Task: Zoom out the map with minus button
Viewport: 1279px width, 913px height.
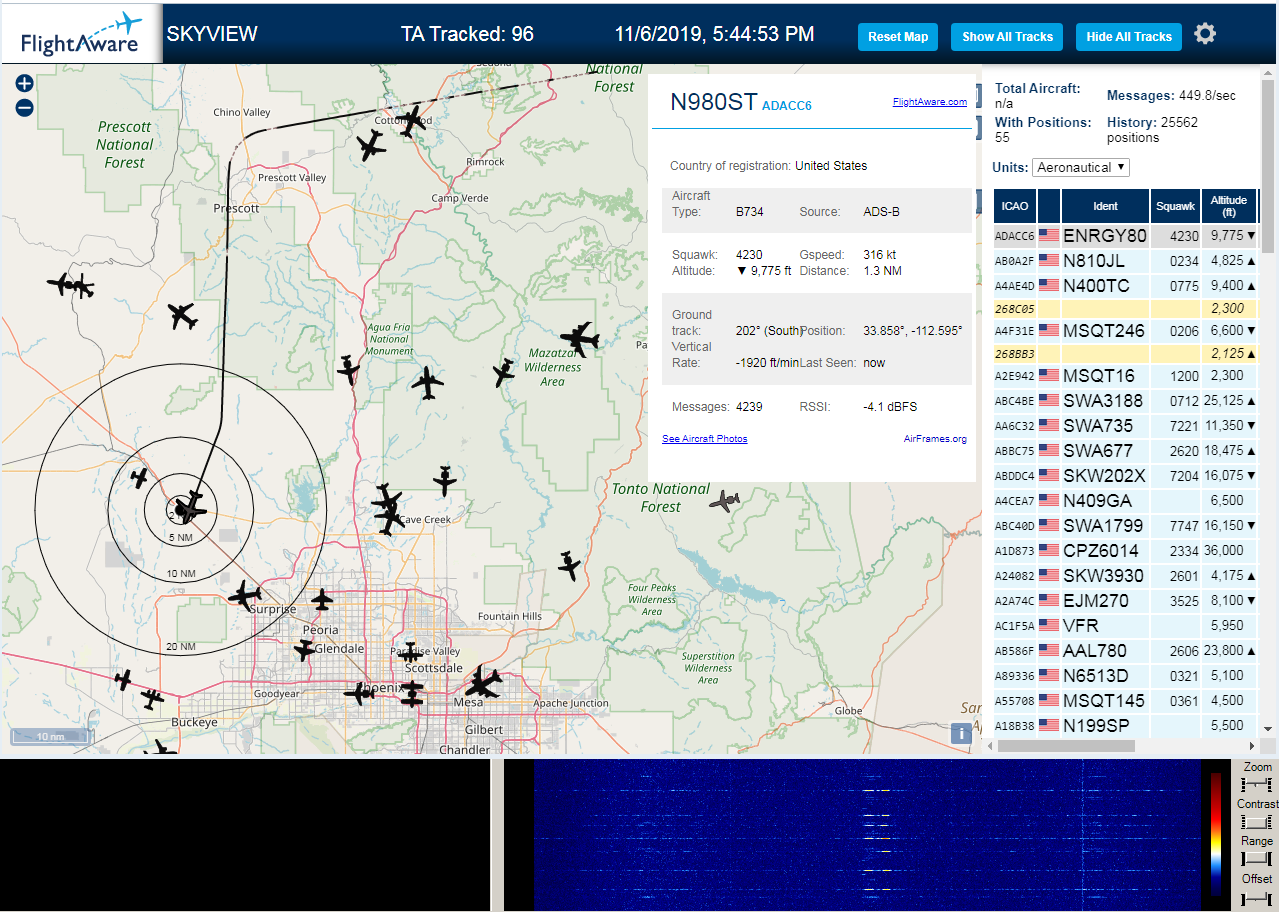Action: [25, 107]
